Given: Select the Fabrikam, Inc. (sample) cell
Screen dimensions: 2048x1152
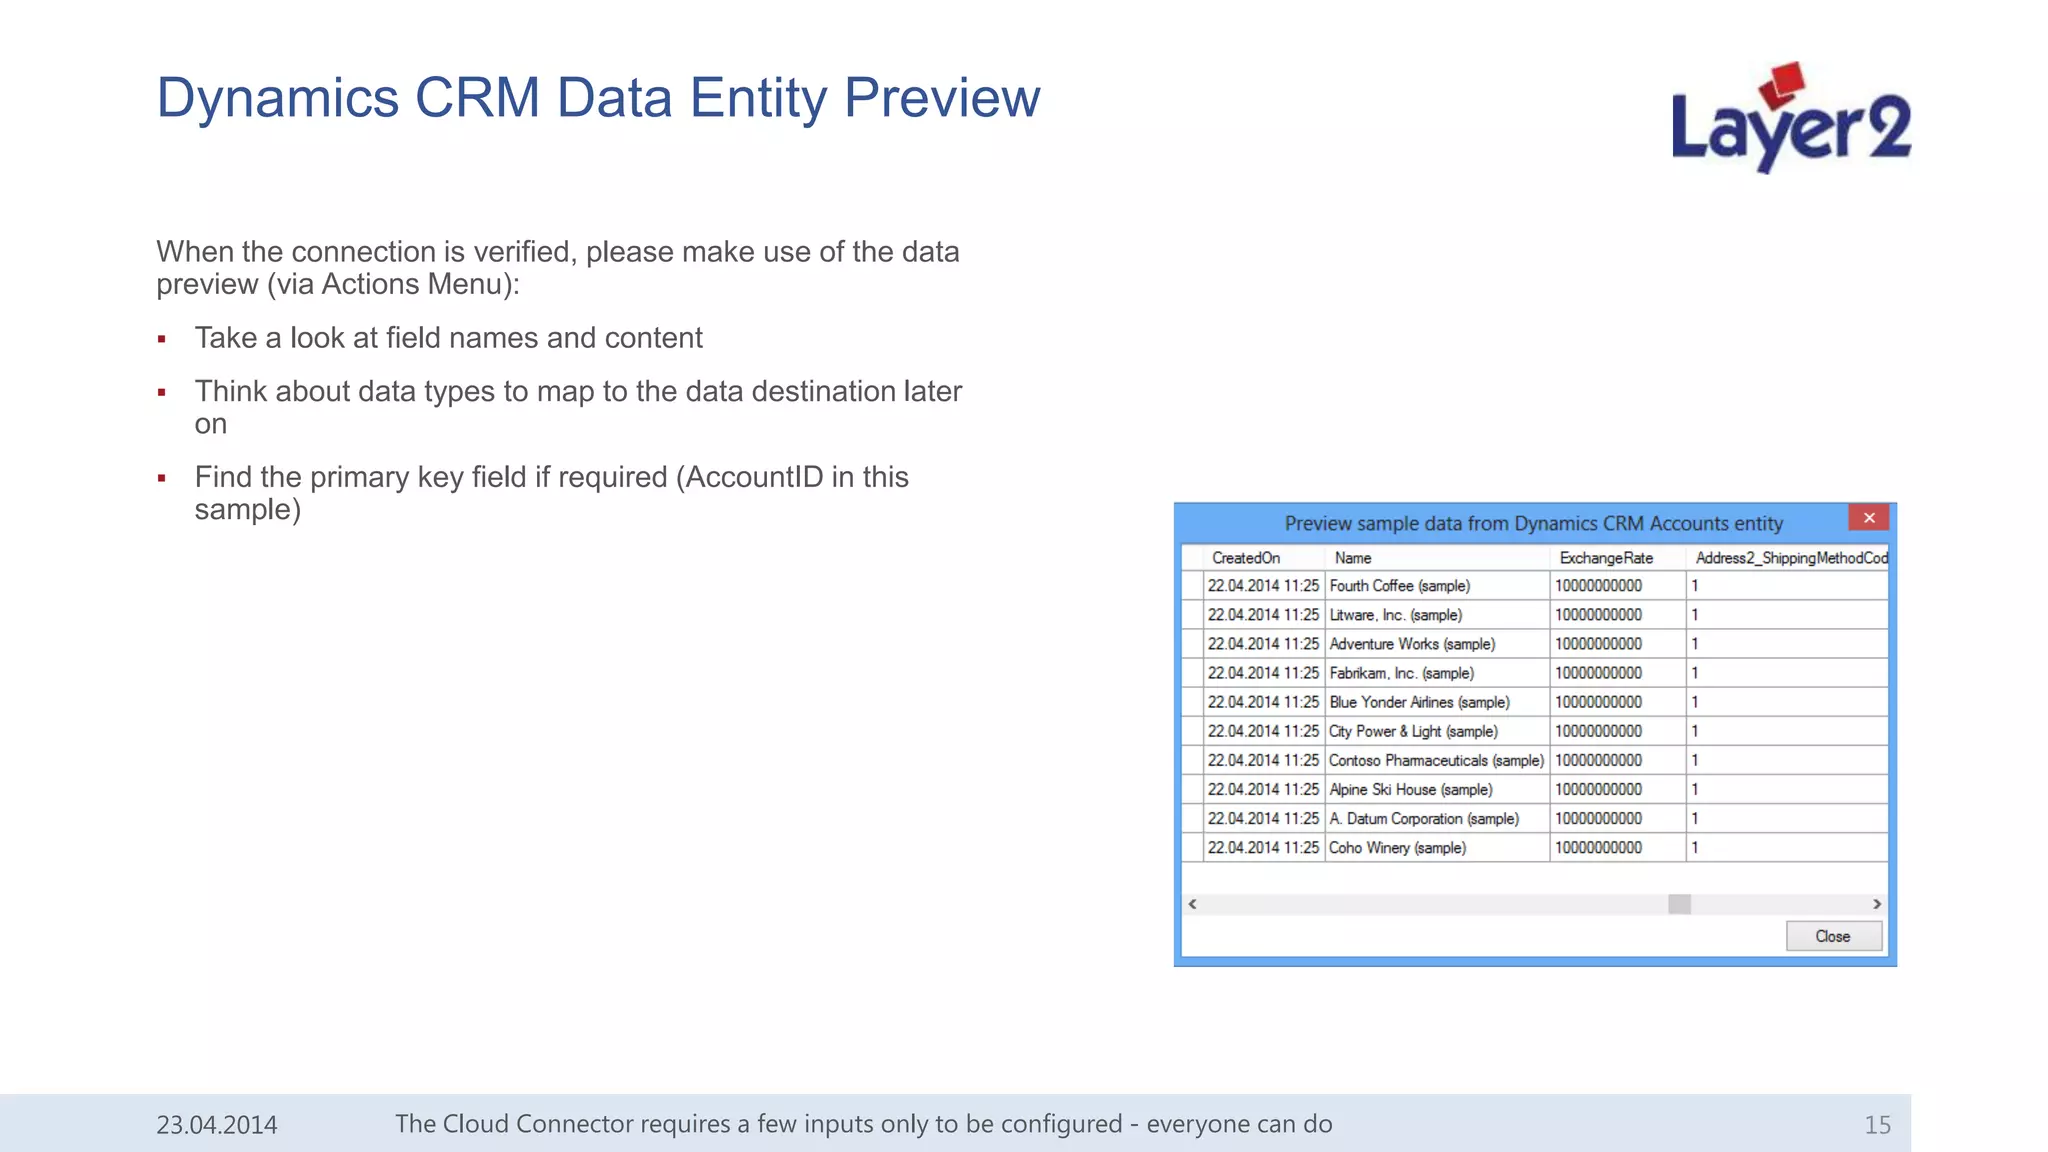Looking at the screenshot, I should click(x=1437, y=673).
